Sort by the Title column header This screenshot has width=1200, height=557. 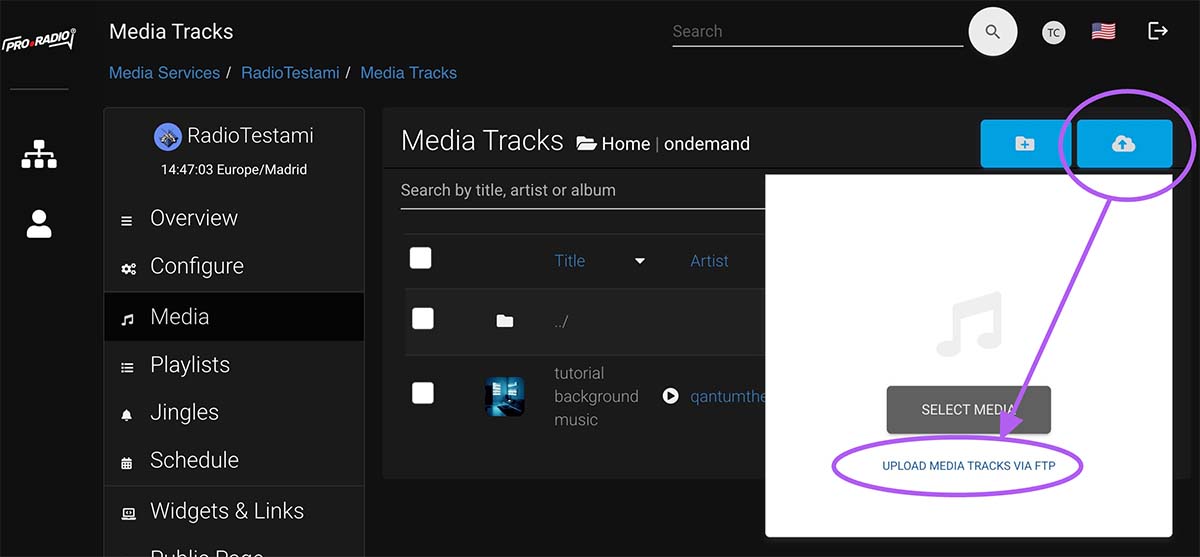569,261
